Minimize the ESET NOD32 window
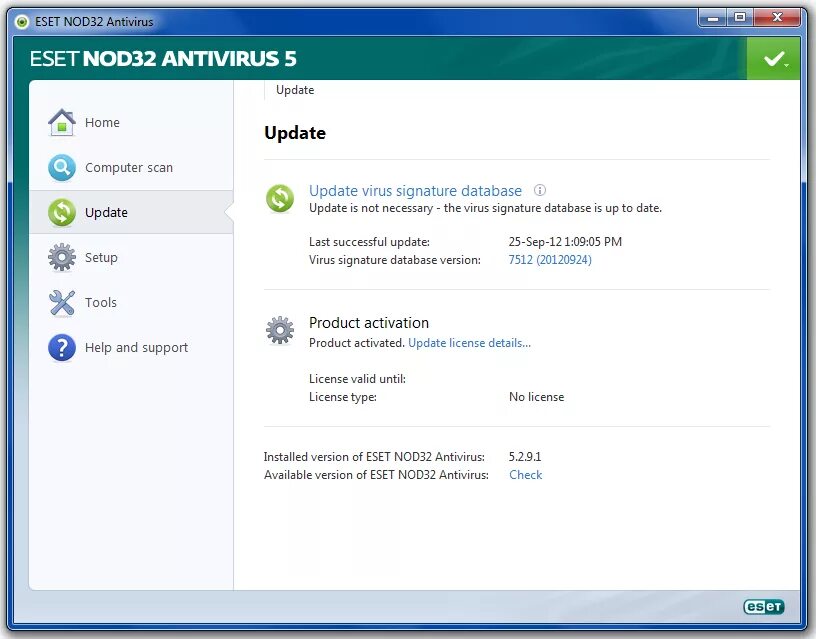 tap(713, 18)
